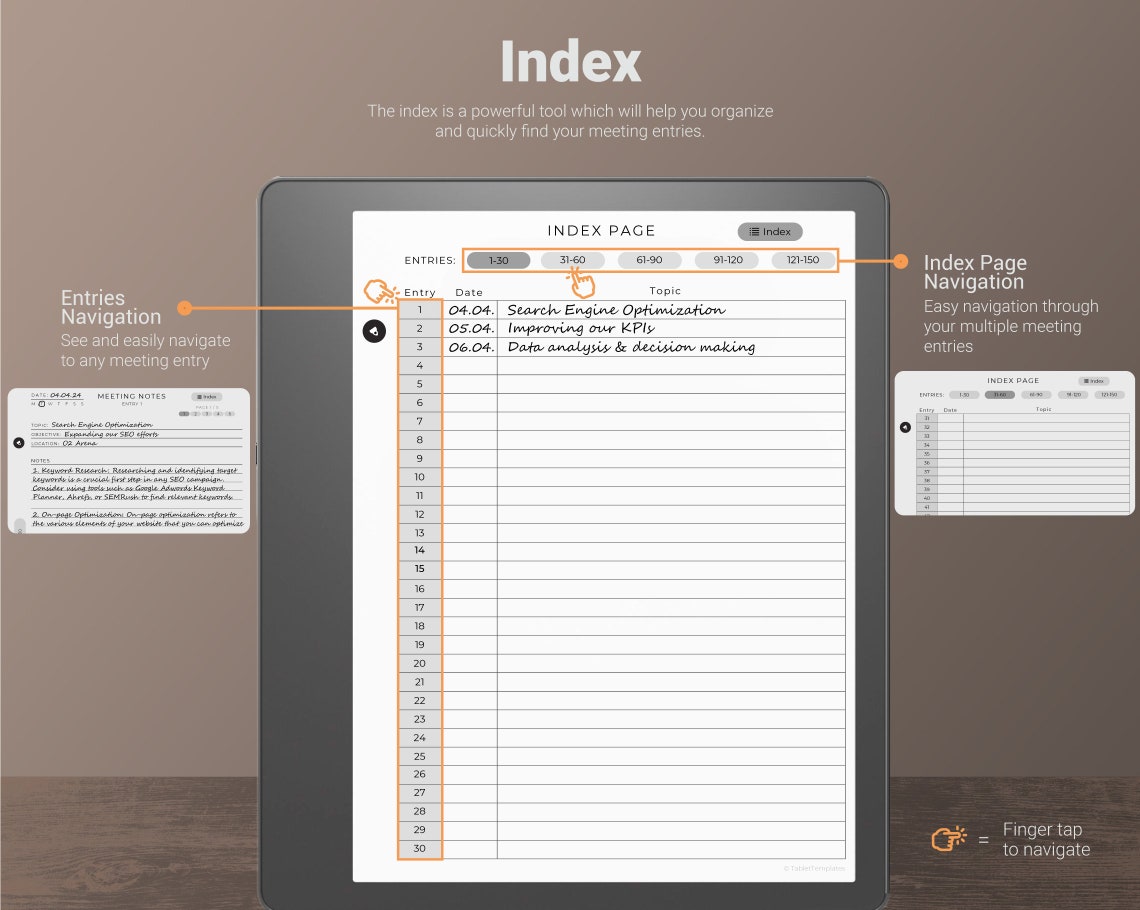Tap the Index icon button at top right

(x=769, y=231)
